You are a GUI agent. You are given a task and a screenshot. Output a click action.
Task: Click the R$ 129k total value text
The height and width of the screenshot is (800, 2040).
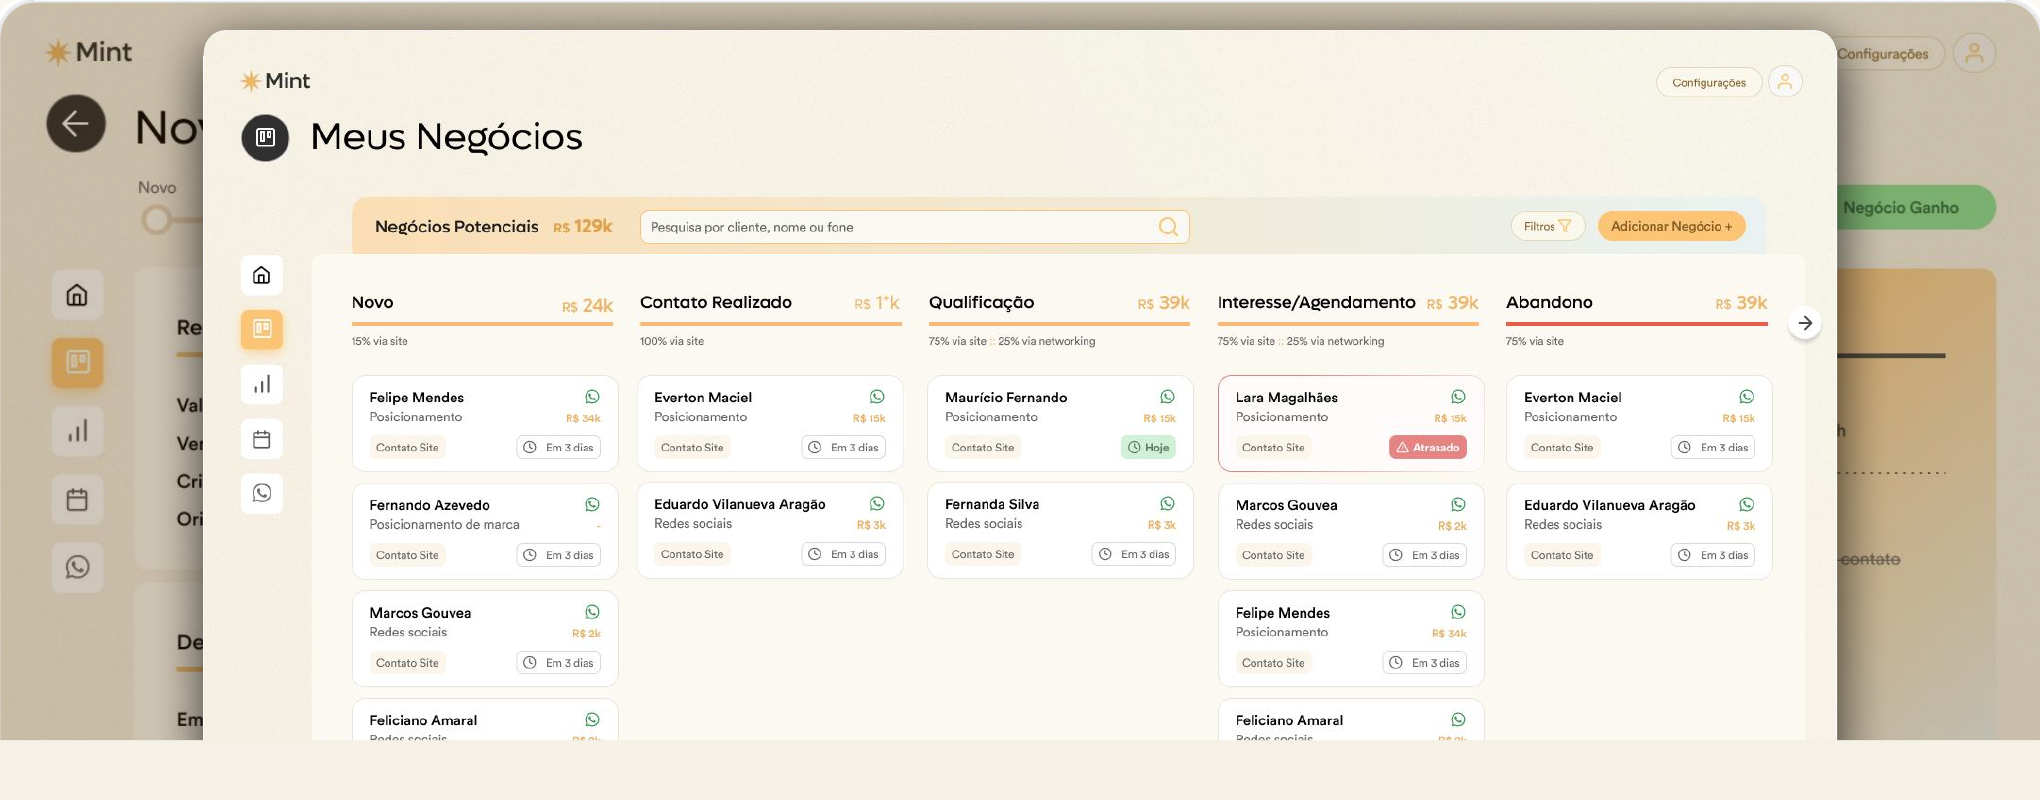point(583,227)
